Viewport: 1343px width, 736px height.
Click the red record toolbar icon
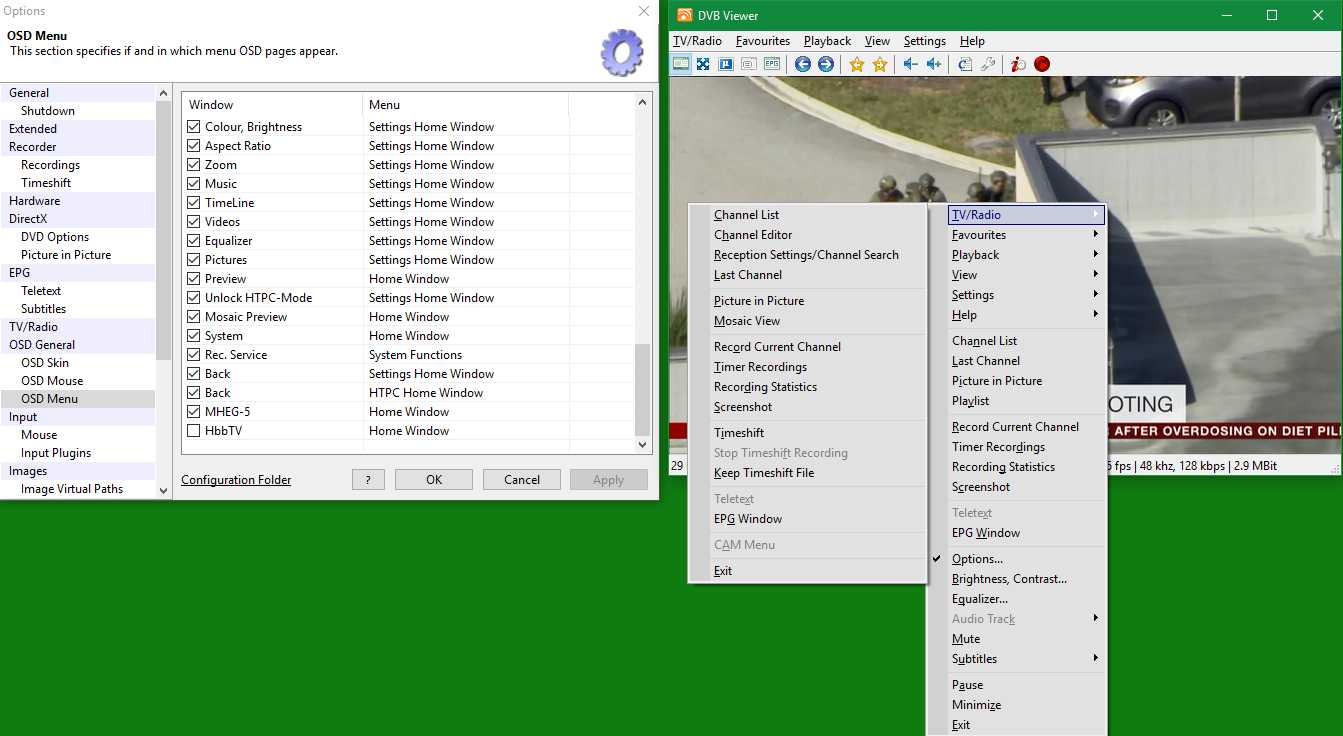[x=1042, y=64]
